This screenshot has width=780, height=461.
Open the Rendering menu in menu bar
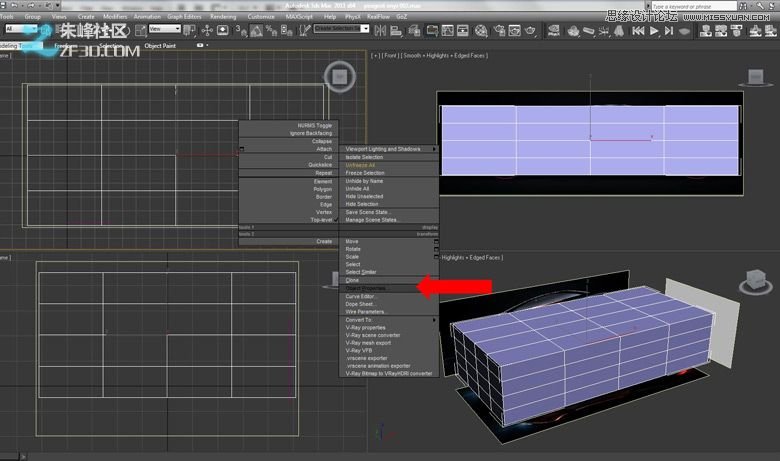[224, 17]
